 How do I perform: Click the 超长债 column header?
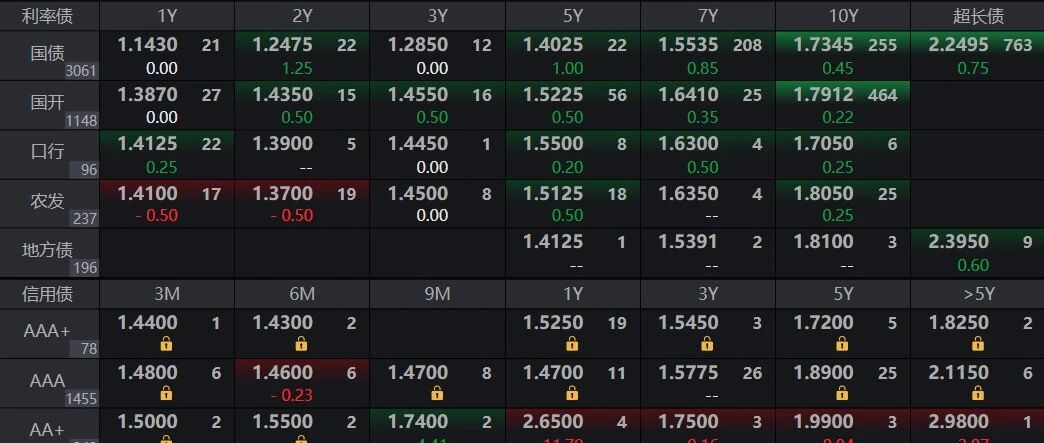tap(977, 15)
